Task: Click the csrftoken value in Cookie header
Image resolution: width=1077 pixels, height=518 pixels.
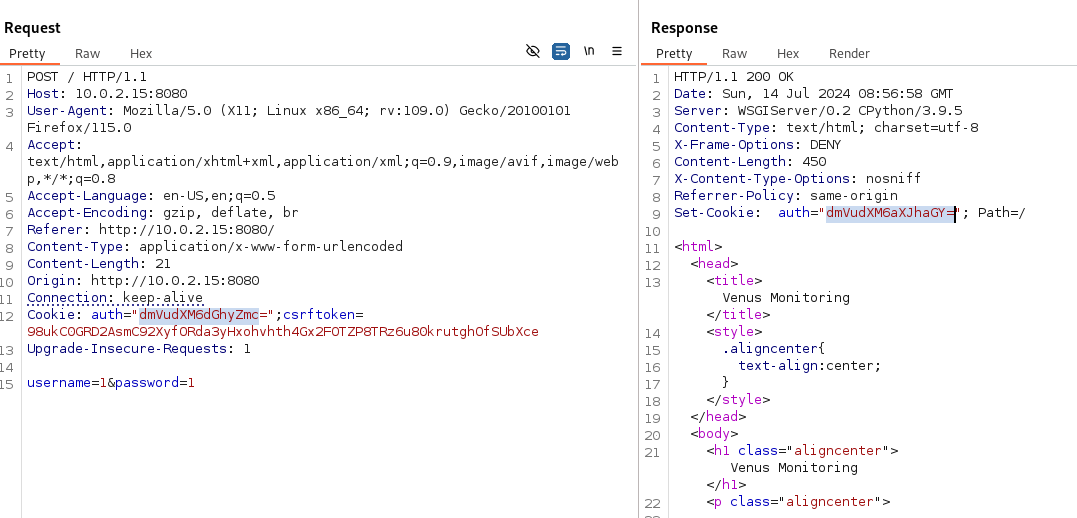Action: [x=282, y=332]
